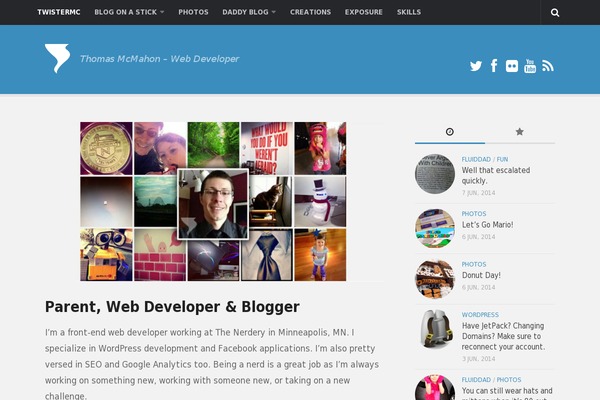Open the 'You can still wear hats' post
This screenshot has width=600, height=400.
(507, 391)
